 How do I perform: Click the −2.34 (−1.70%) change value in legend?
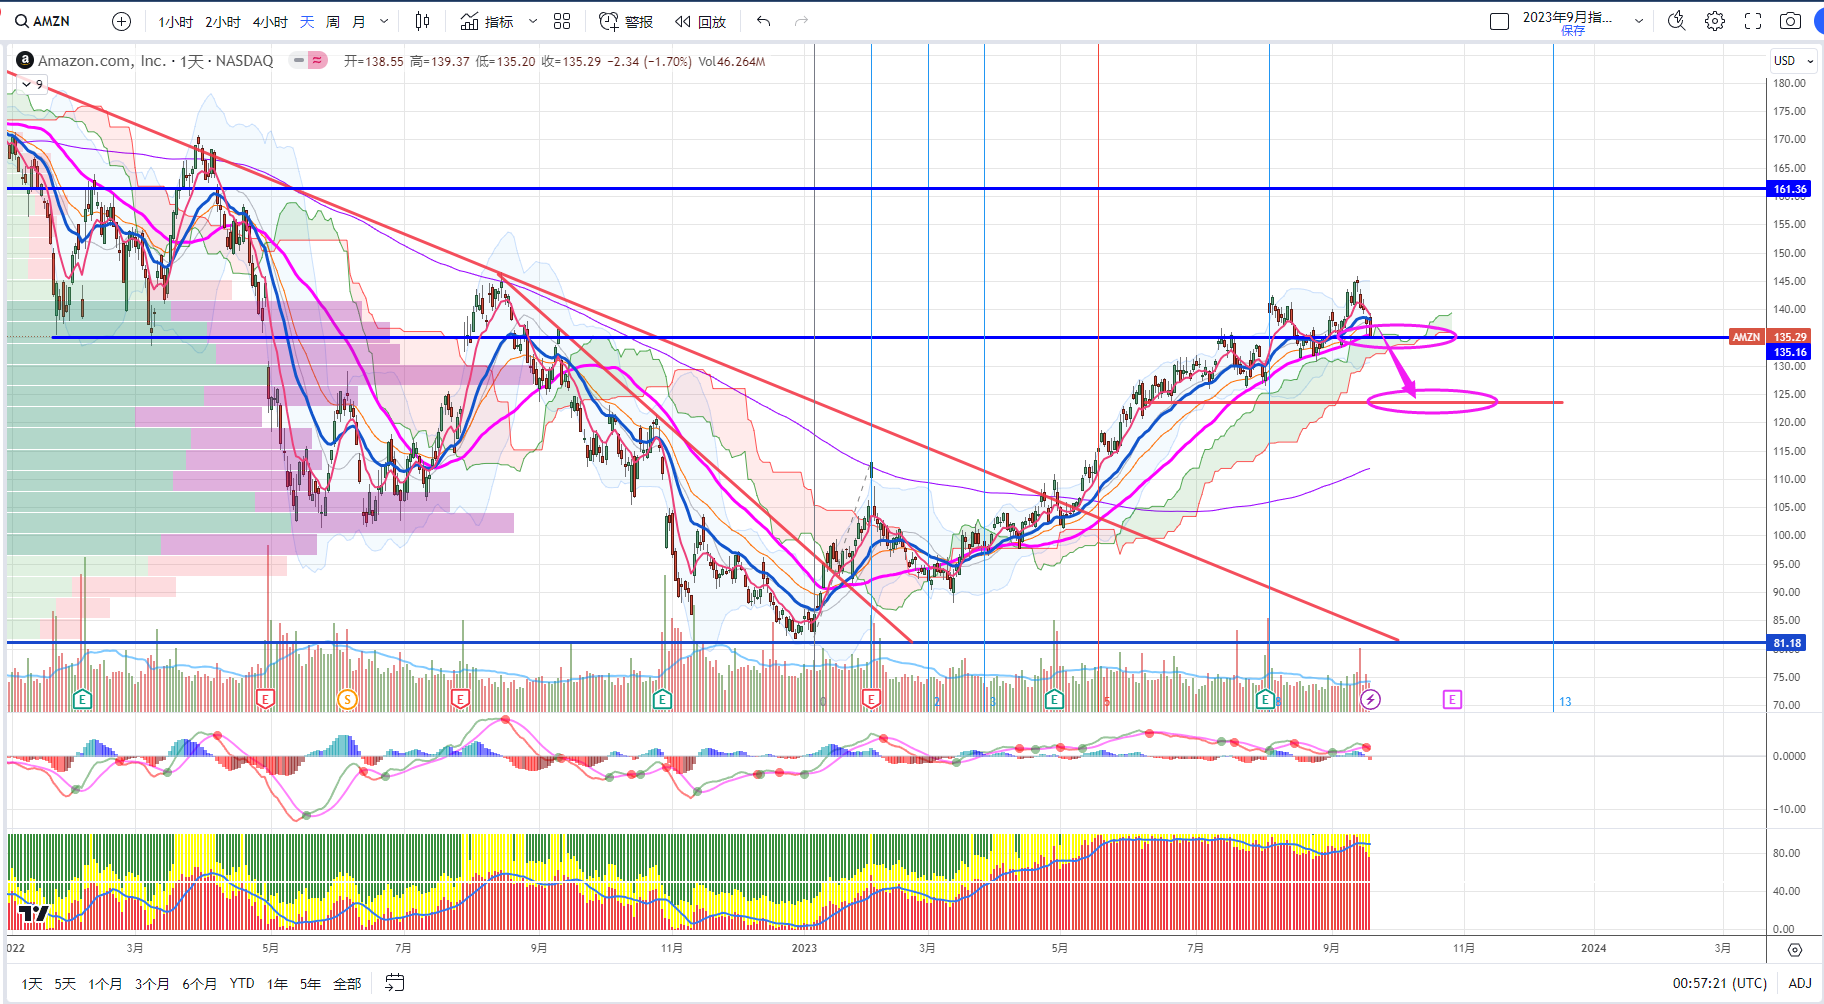click(650, 62)
